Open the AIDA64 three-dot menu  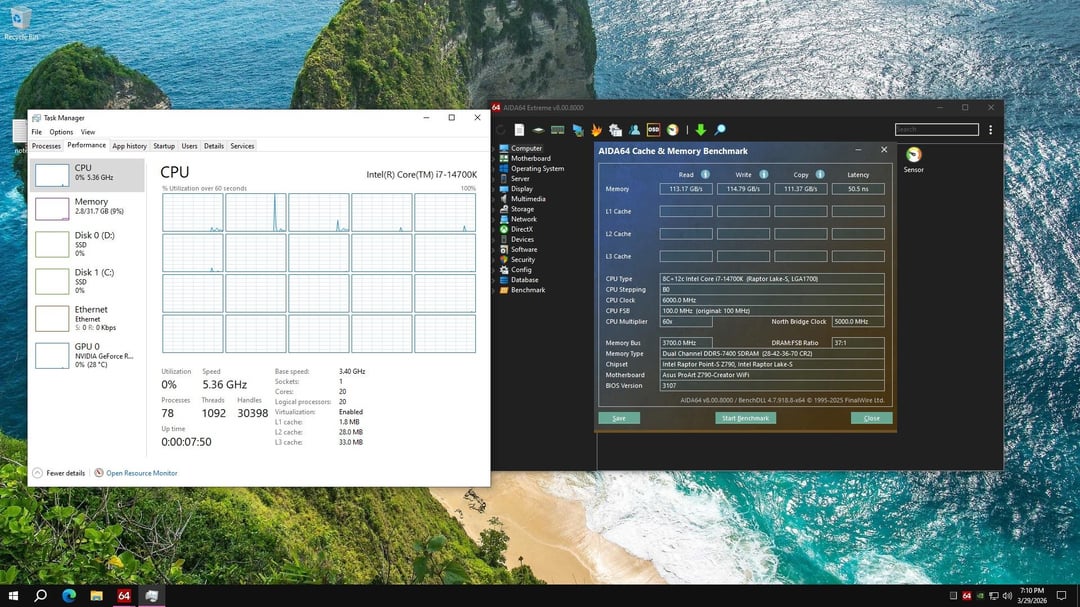click(x=990, y=130)
